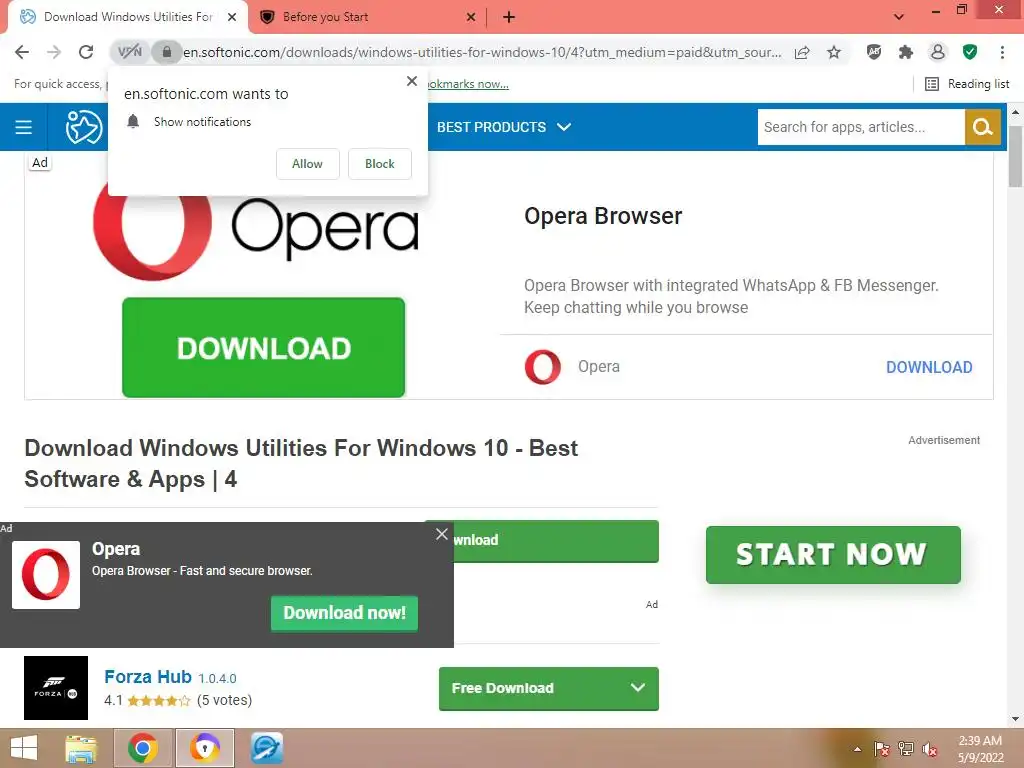Click the Opera icon in popup ad
The image size is (1024, 768).
point(46,575)
